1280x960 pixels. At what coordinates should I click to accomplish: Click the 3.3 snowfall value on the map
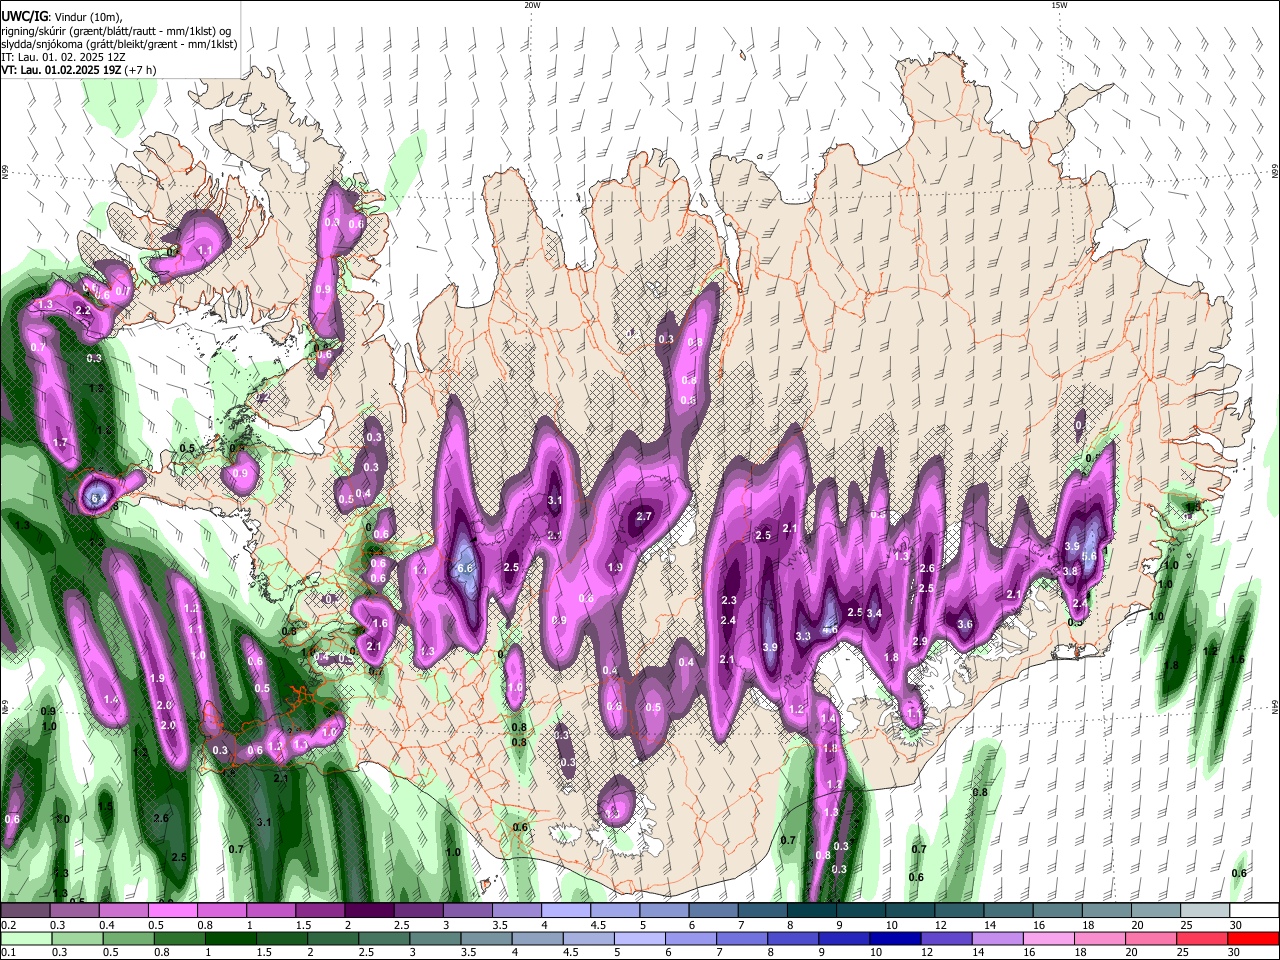click(x=803, y=636)
